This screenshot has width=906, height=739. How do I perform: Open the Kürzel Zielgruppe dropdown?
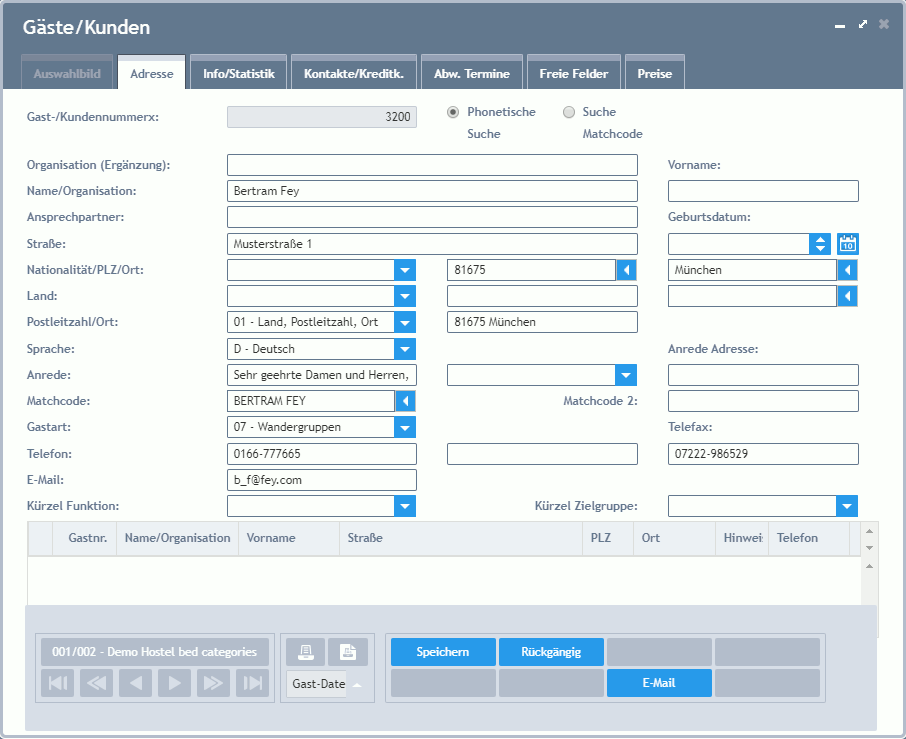click(847, 506)
